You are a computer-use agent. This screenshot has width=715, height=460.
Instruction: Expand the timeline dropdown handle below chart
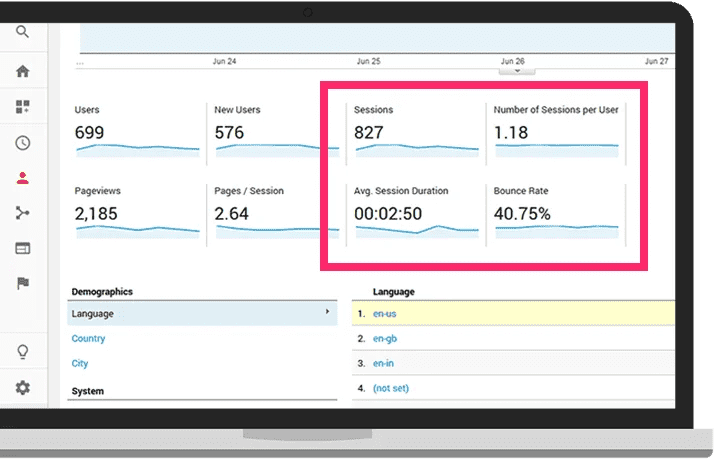tap(517, 71)
